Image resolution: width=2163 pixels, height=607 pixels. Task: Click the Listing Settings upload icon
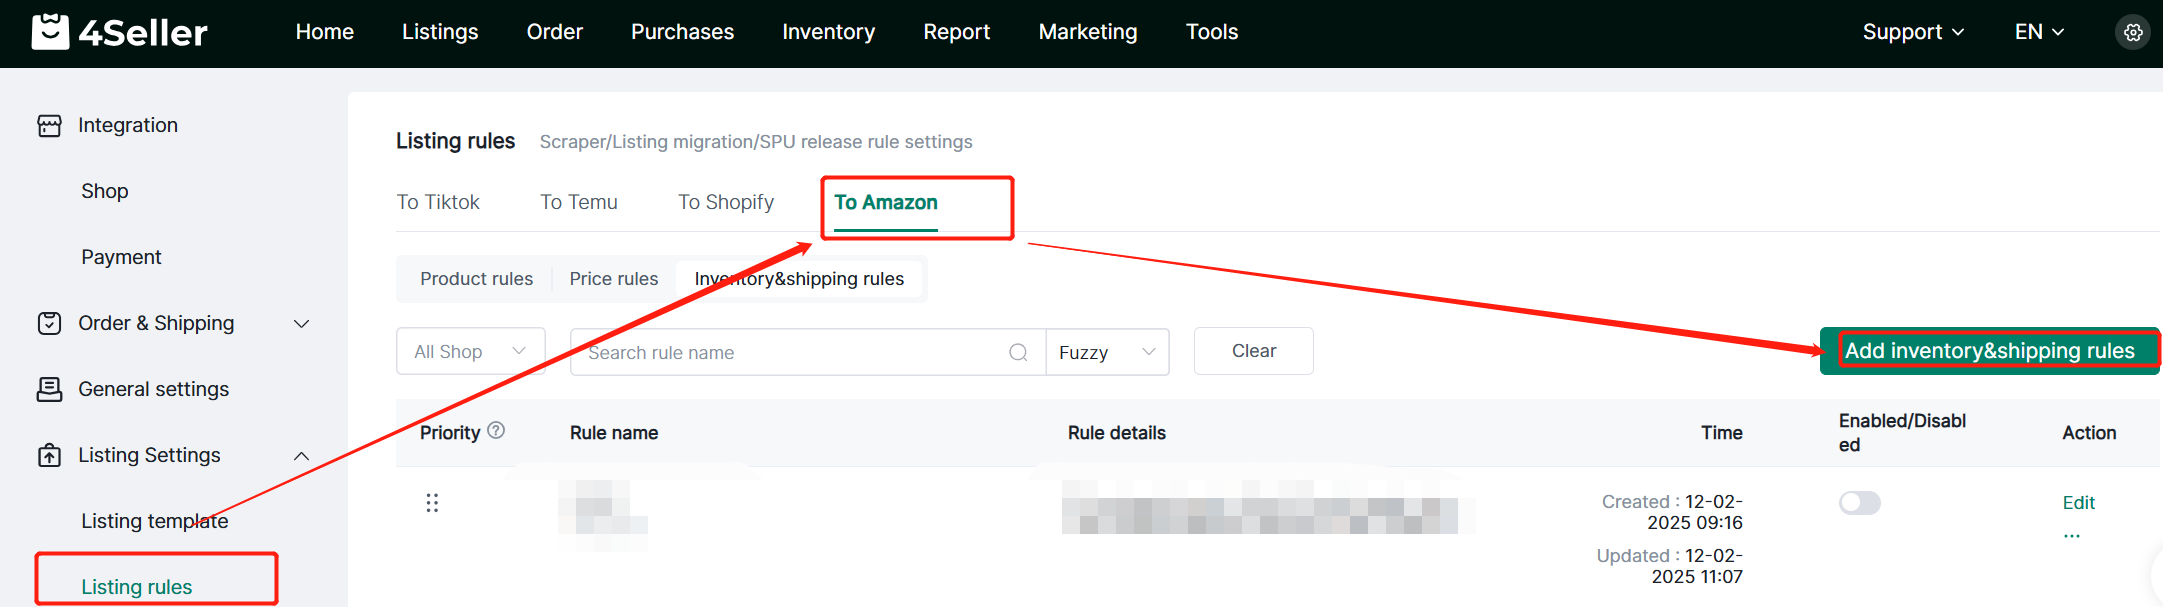pyautogui.click(x=49, y=455)
